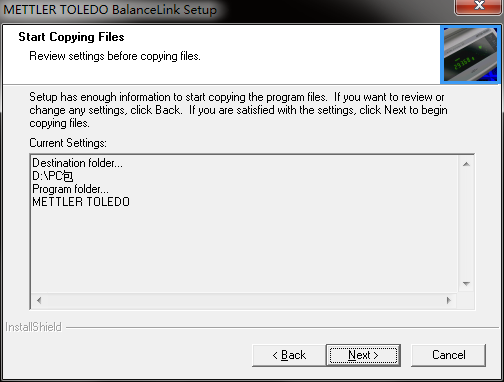Go back with the Back button
Viewport: 504px width, 382px height.
[x=289, y=355]
